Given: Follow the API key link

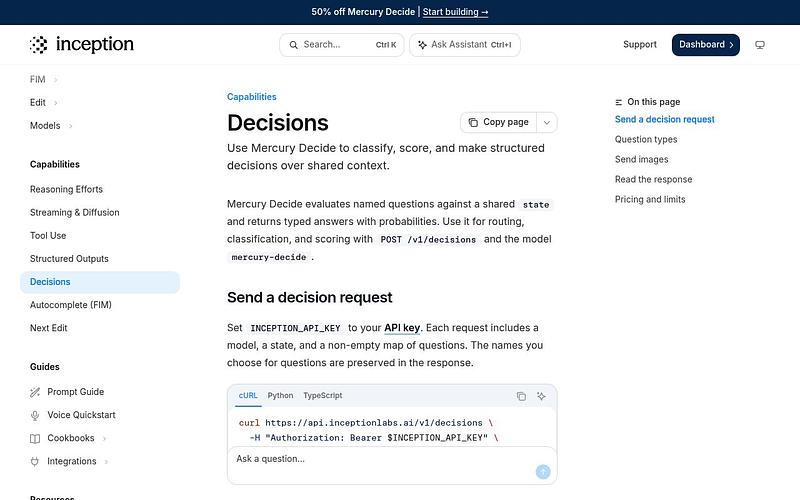Looking at the screenshot, I should point(402,328).
